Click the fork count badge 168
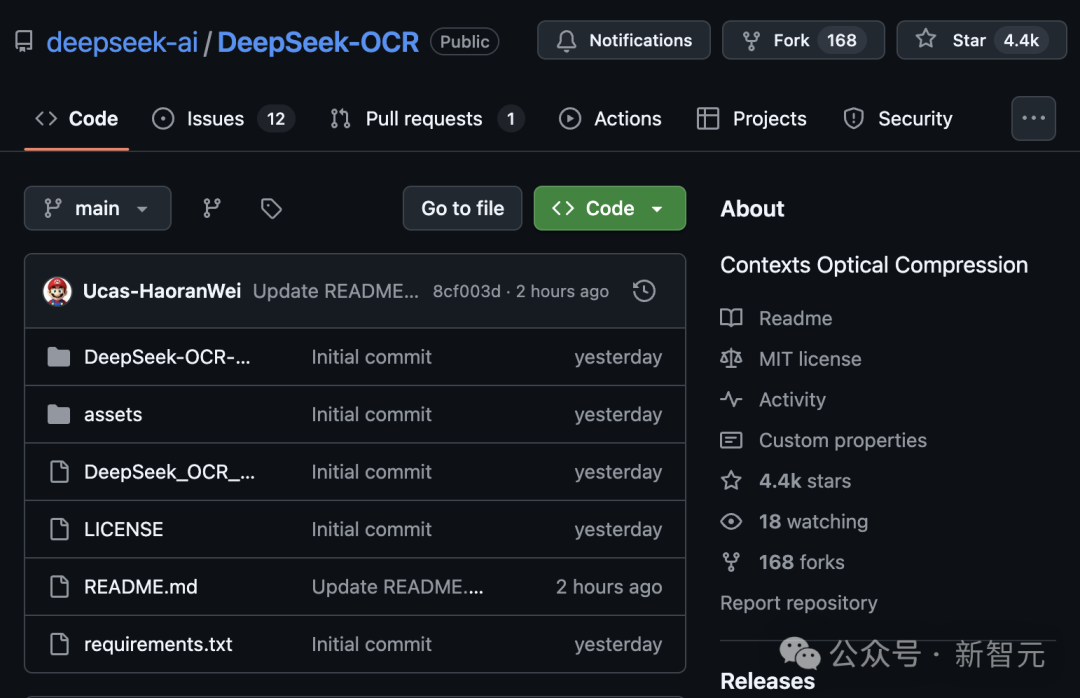Viewport: 1080px width, 698px height. point(842,40)
